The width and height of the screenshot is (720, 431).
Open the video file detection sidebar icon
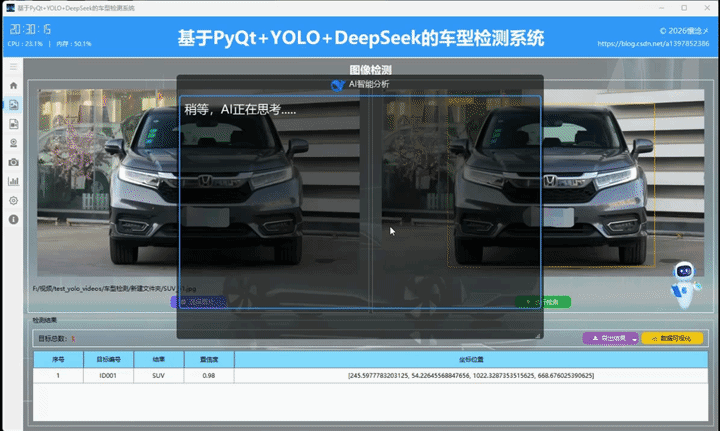point(13,124)
